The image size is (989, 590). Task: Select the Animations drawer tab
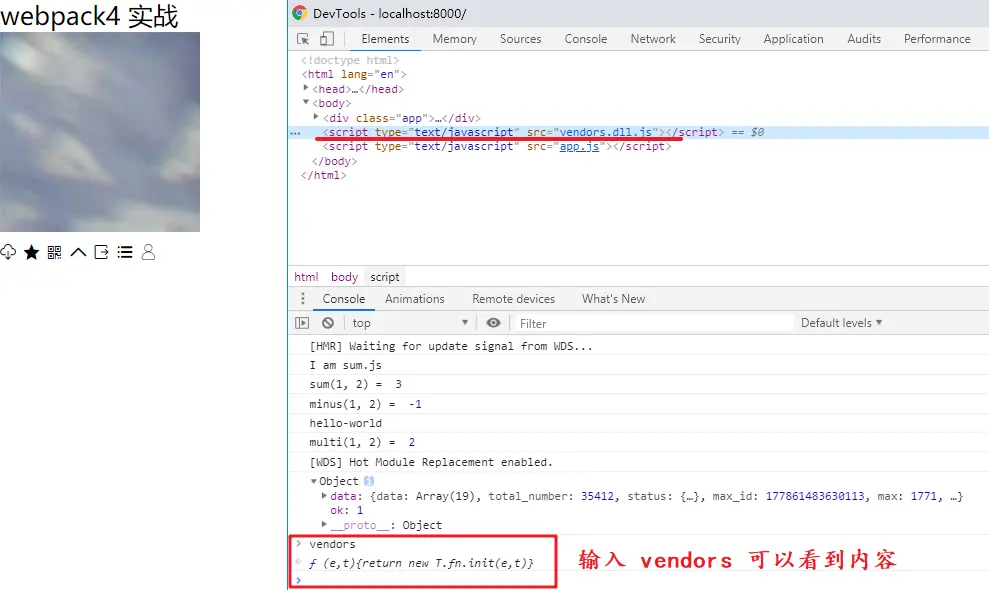[414, 299]
